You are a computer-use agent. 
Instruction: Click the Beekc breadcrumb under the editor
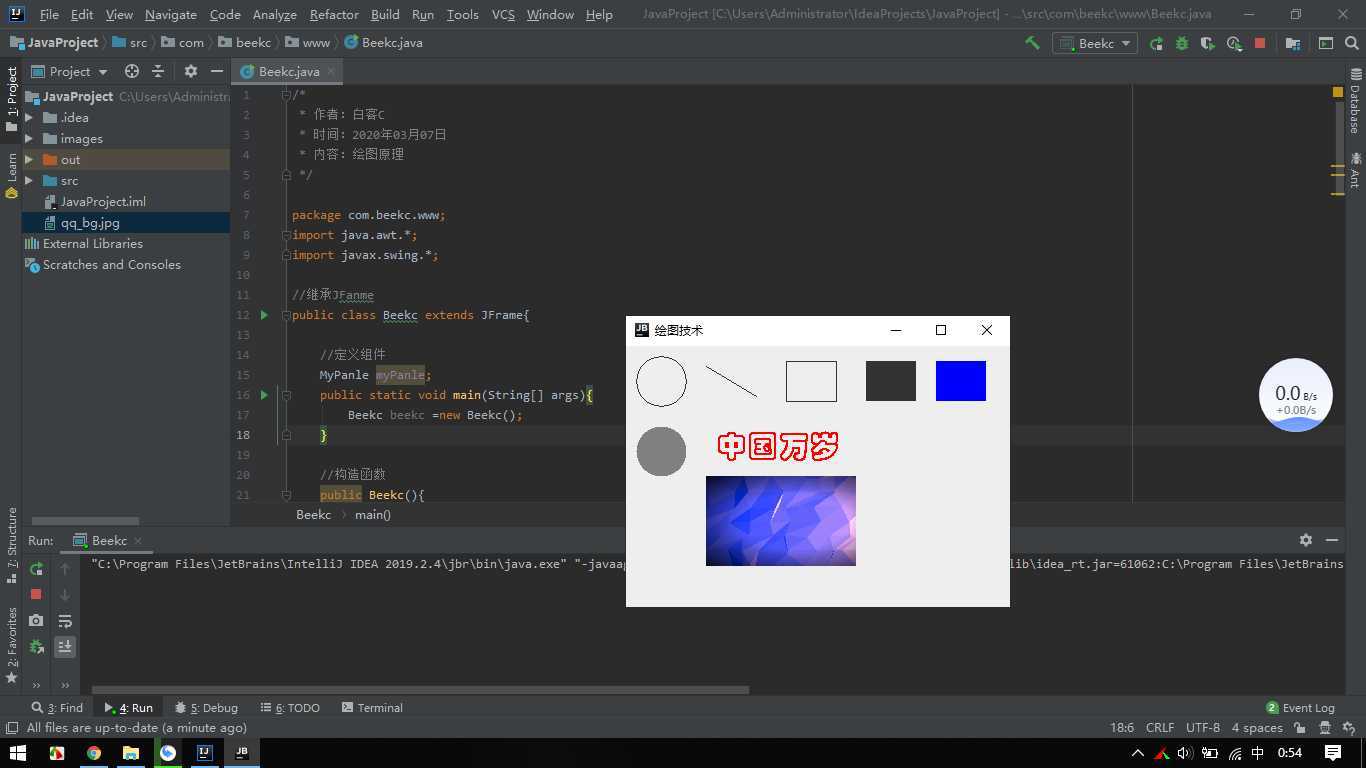click(313, 515)
